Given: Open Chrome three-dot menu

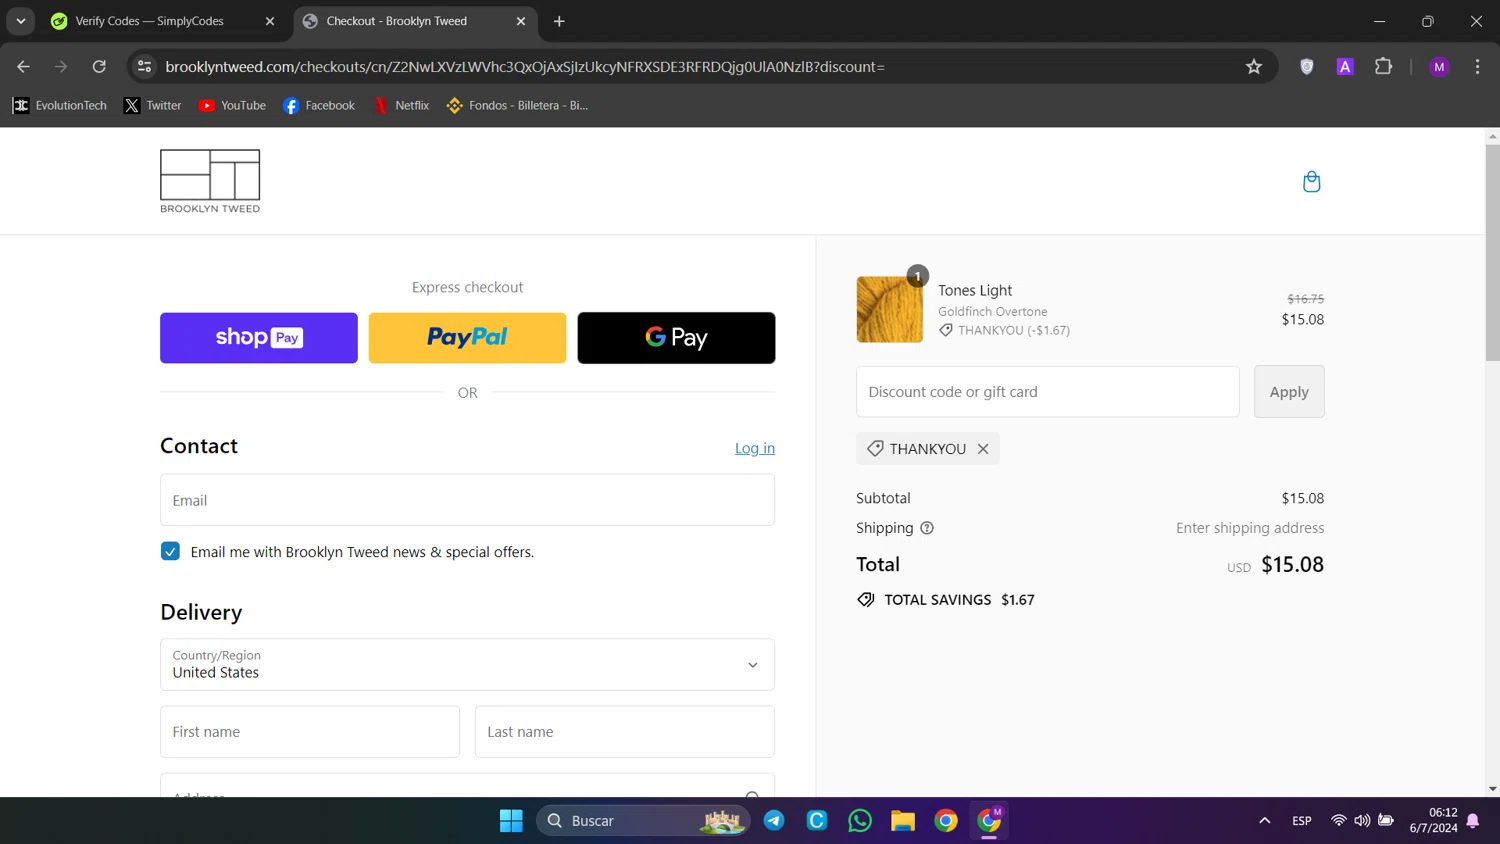Looking at the screenshot, I should pos(1477,67).
